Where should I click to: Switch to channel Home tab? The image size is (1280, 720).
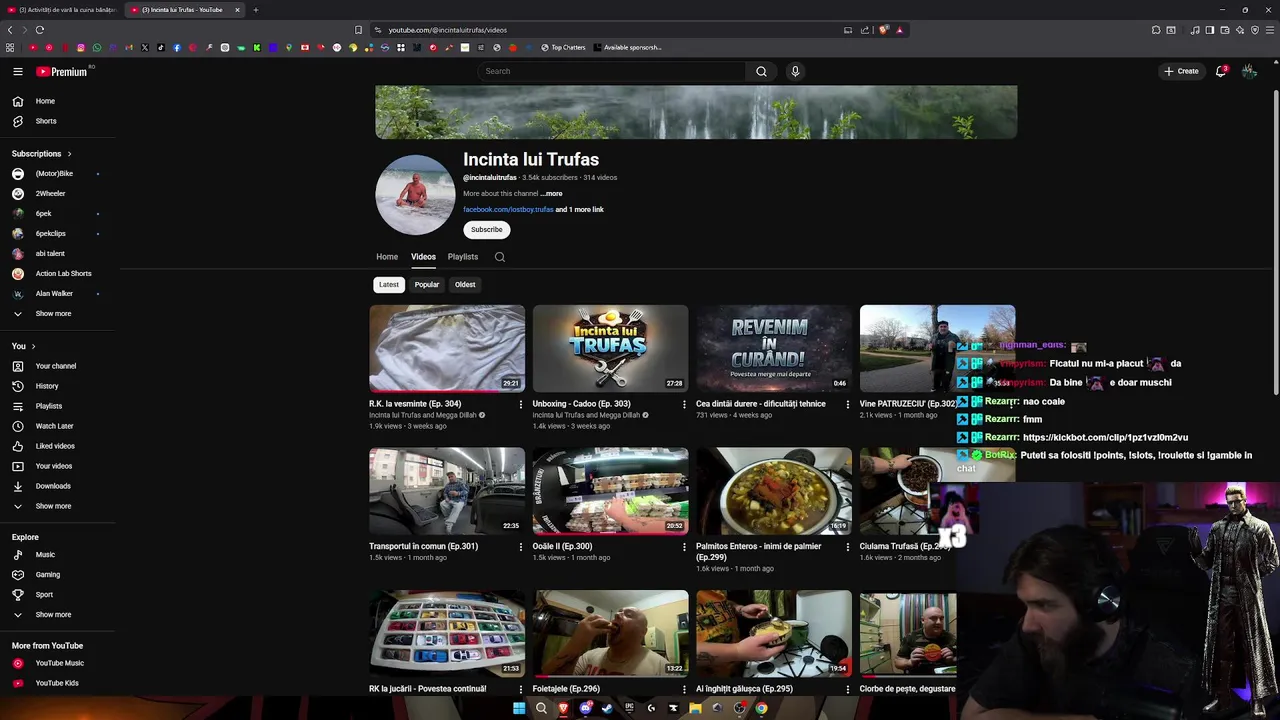click(x=387, y=257)
